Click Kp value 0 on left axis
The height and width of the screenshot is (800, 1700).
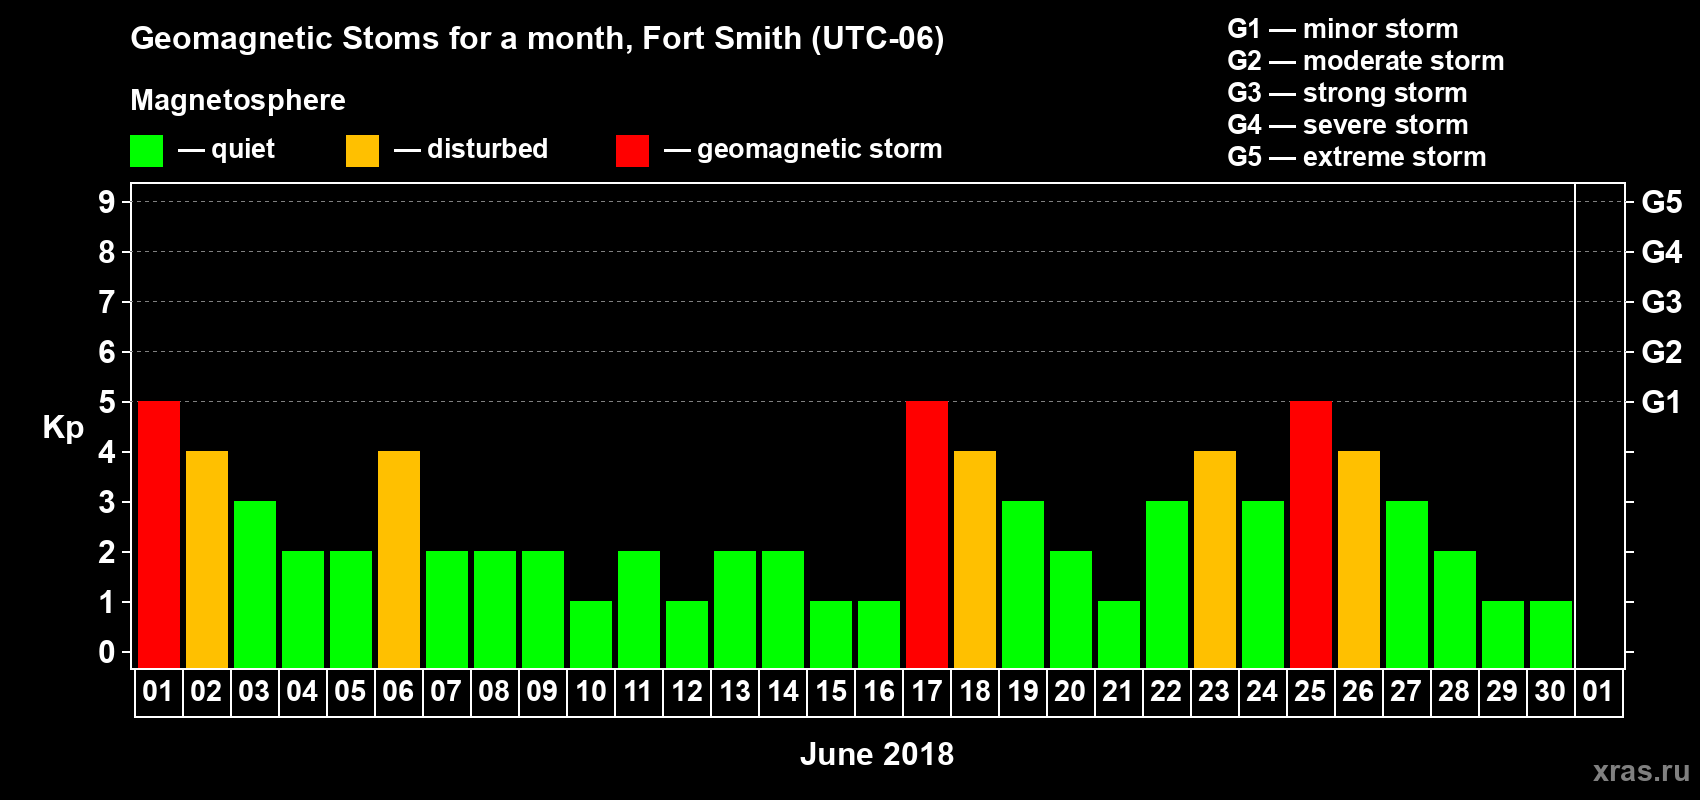pyautogui.click(x=107, y=652)
